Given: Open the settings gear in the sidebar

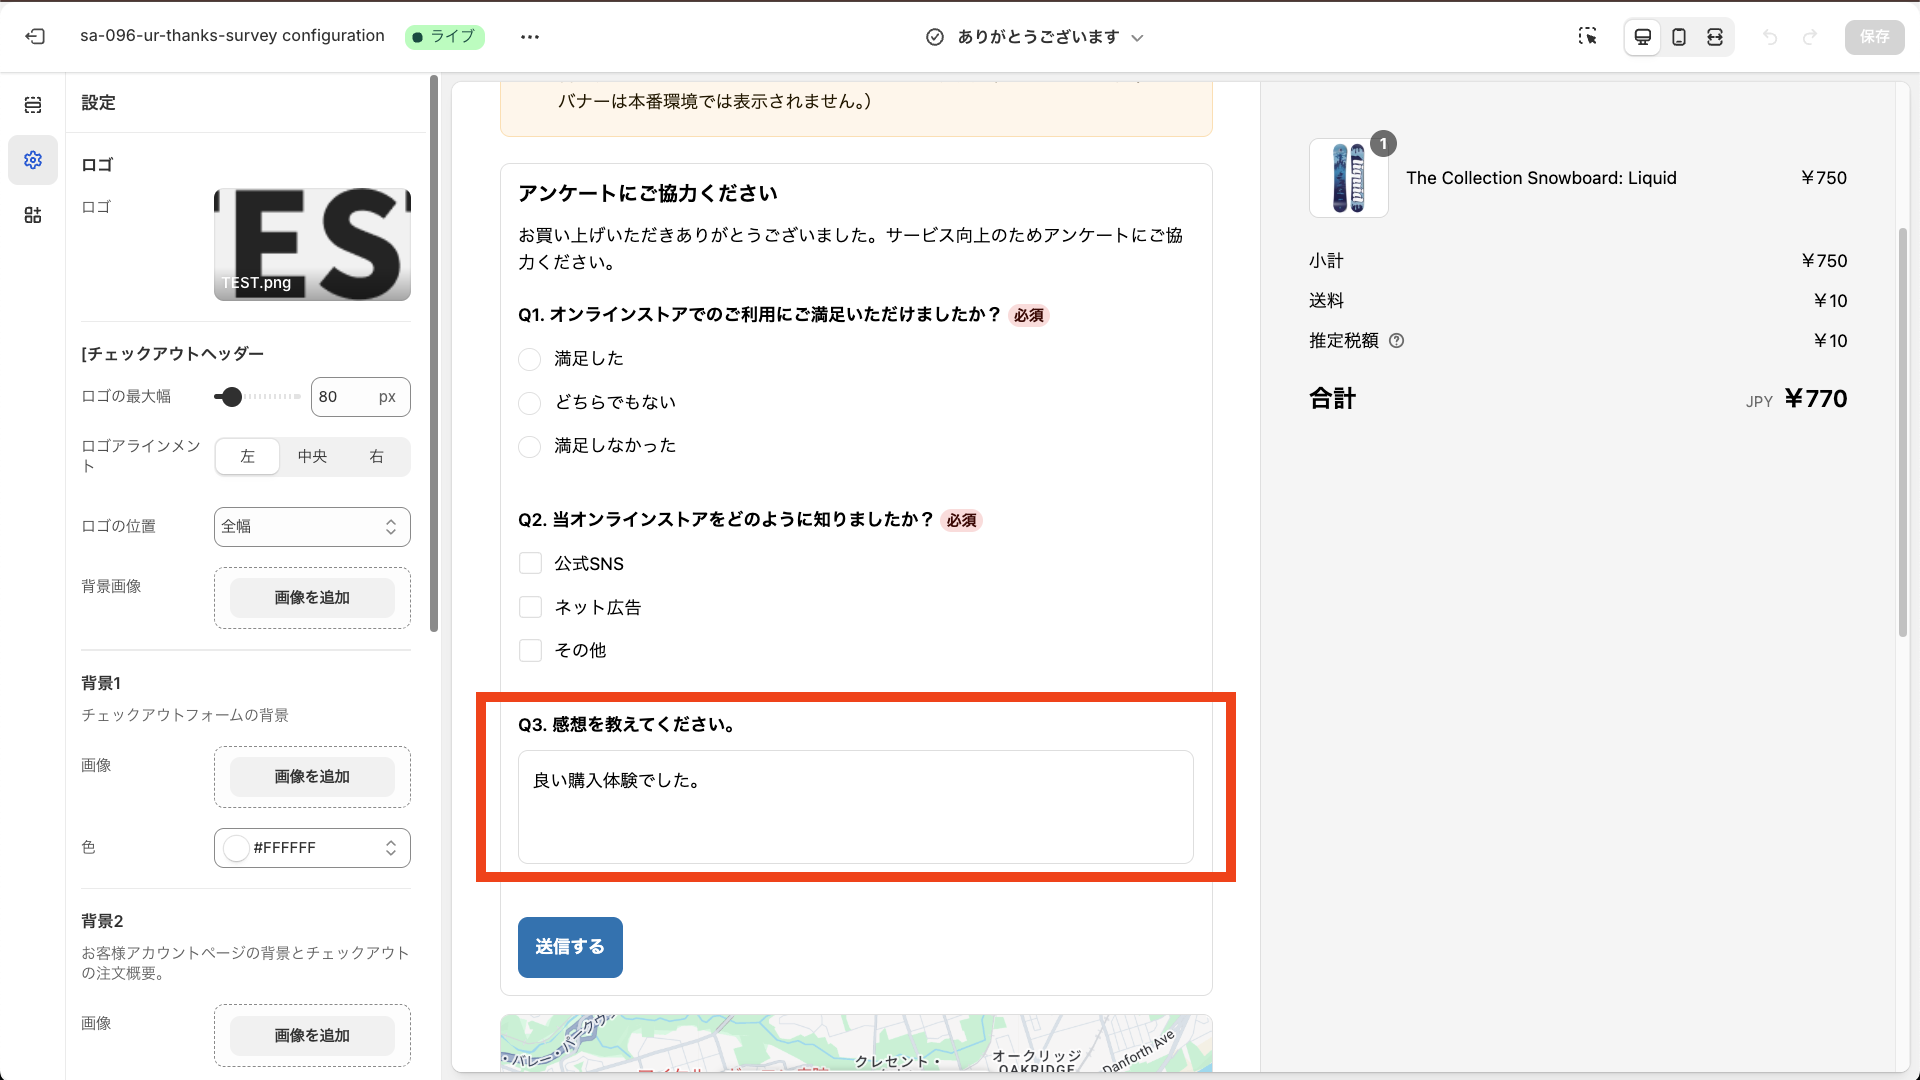Looking at the screenshot, I should click(x=32, y=160).
